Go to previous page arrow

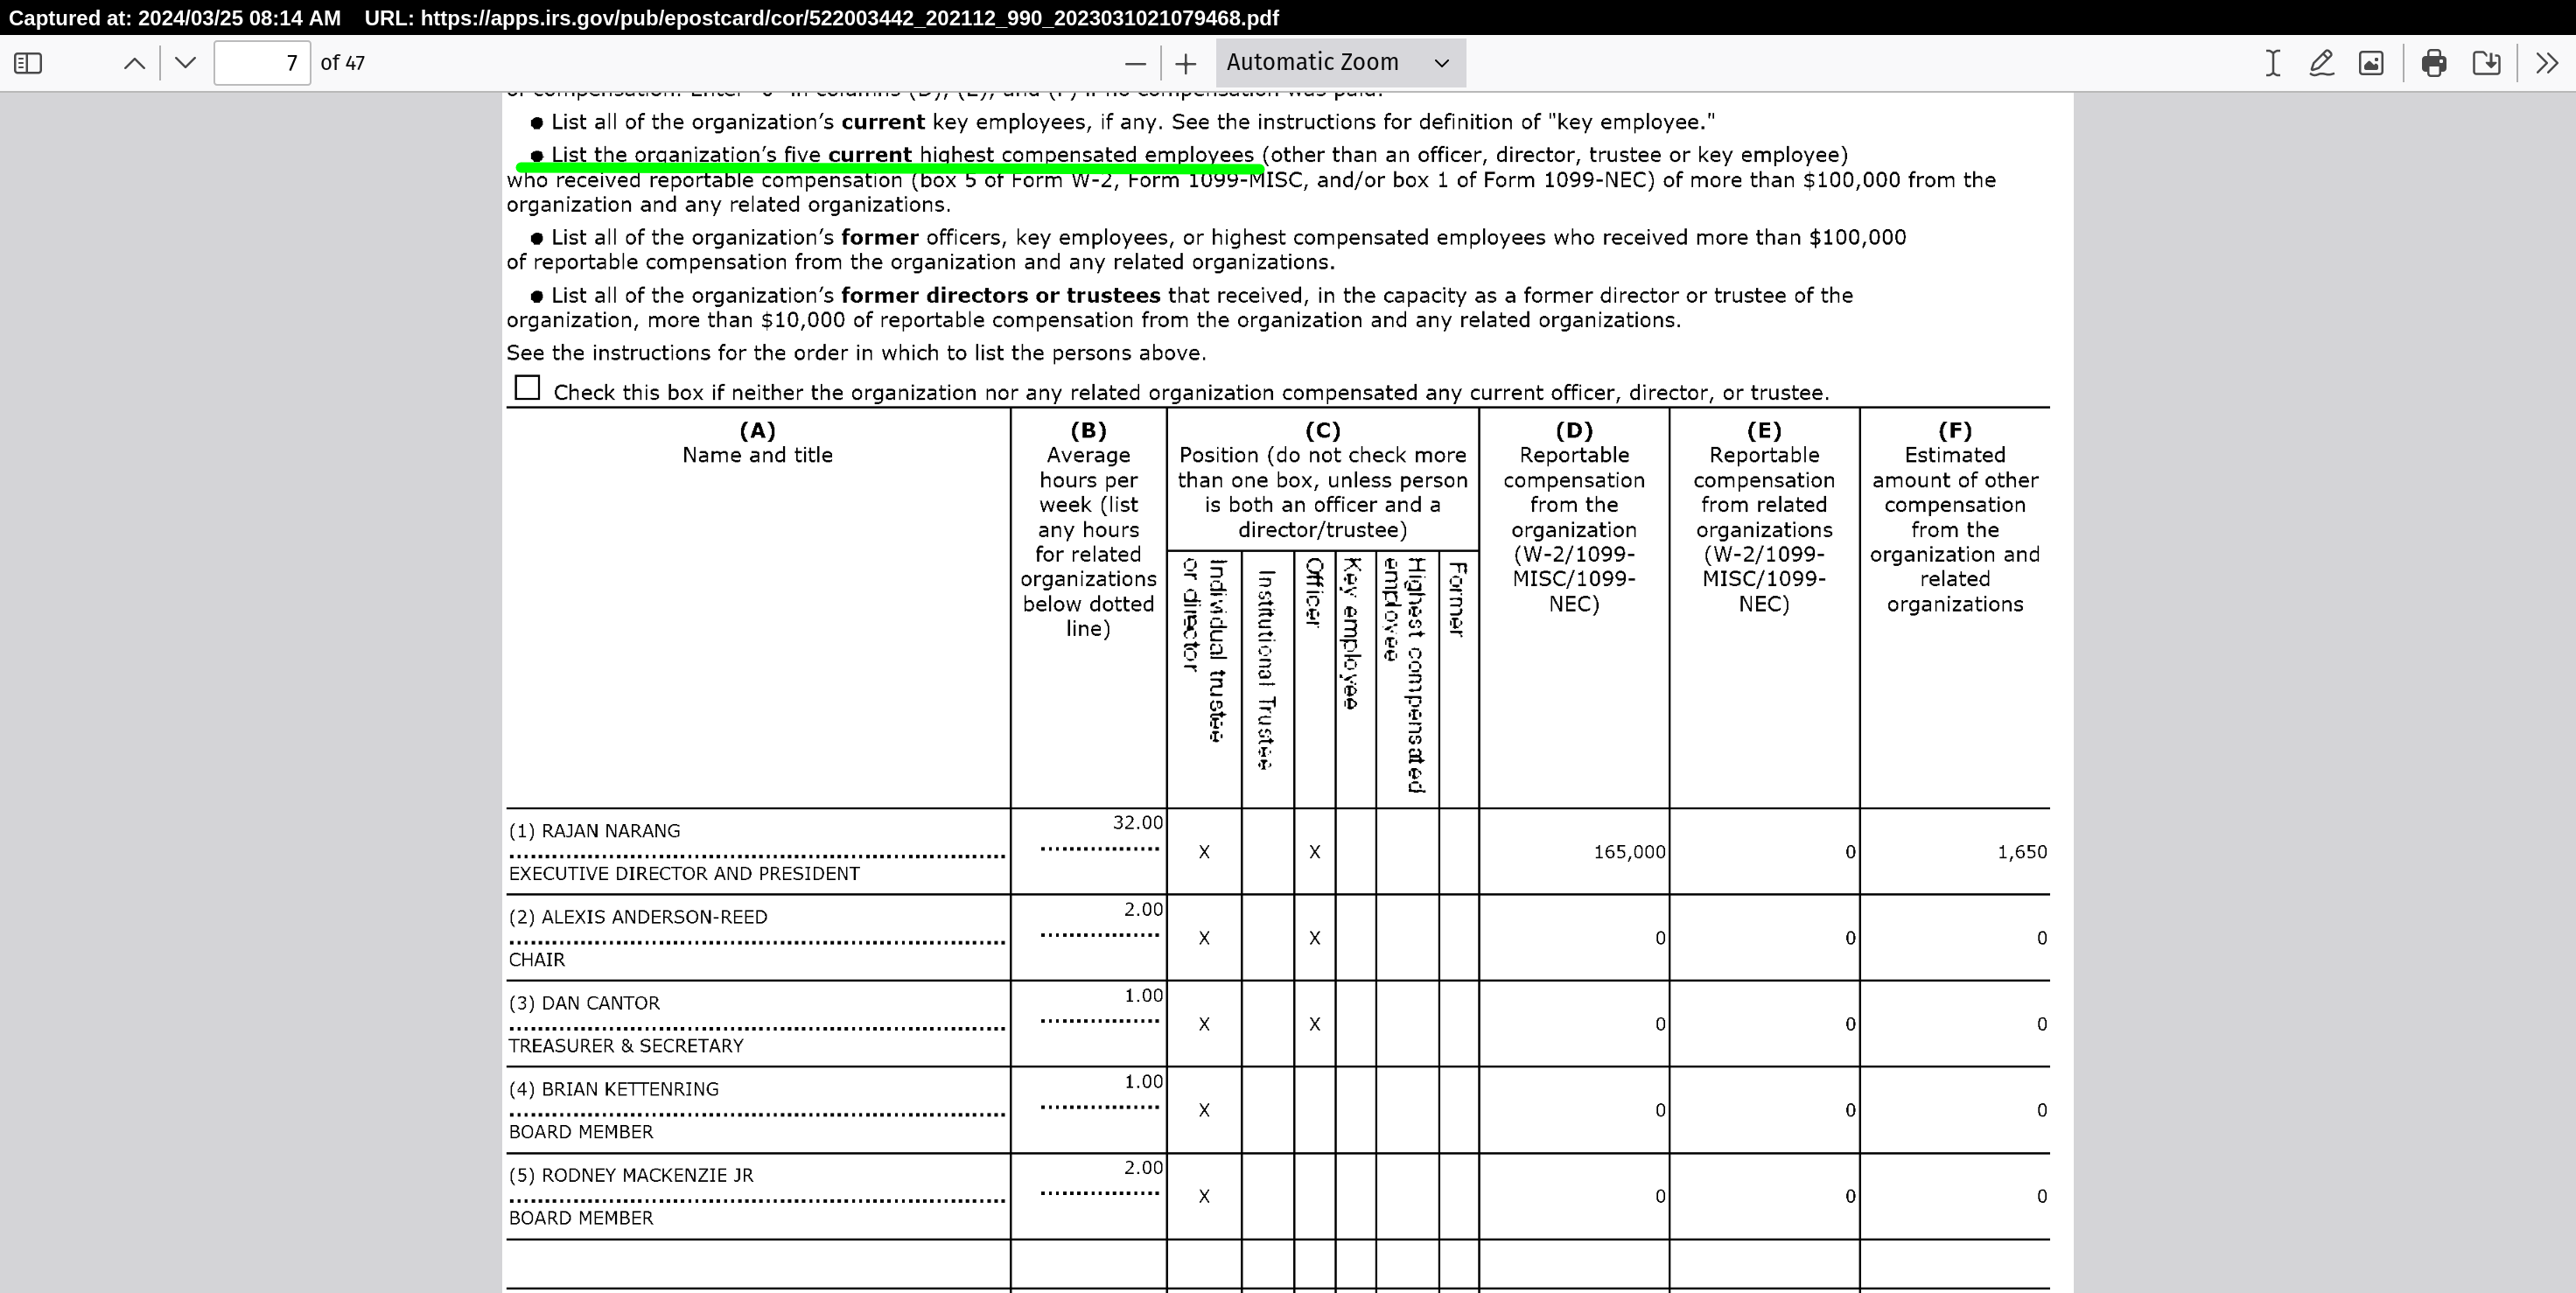pyautogui.click(x=134, y=63)
